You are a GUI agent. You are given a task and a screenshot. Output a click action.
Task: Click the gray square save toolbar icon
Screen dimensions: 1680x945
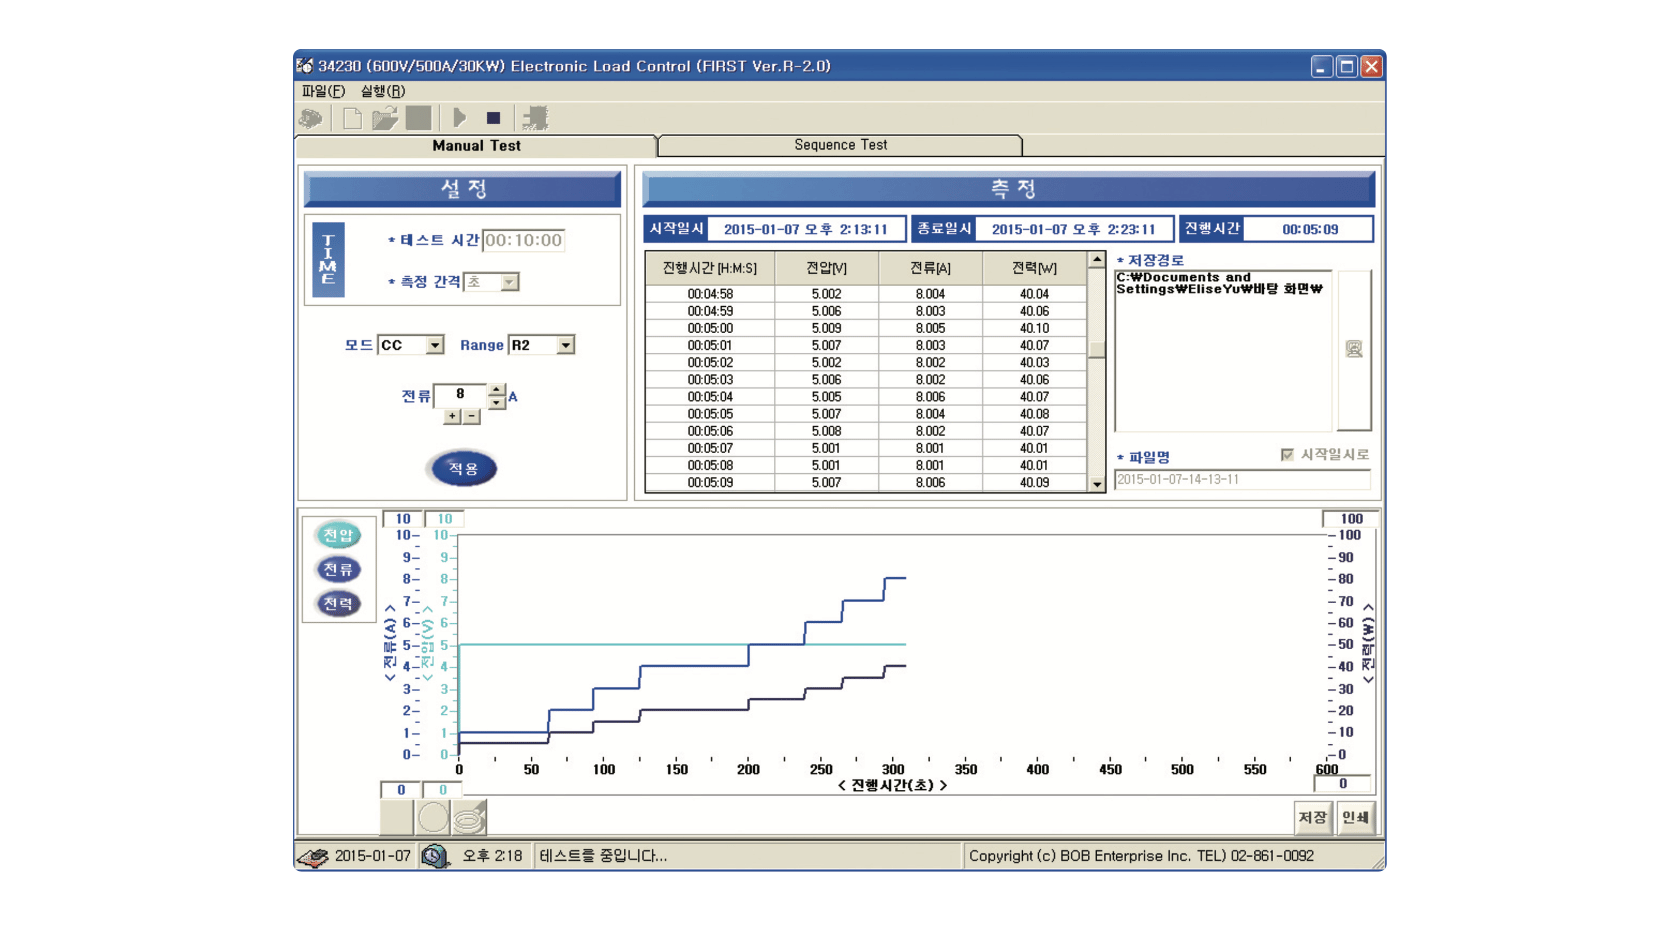[x=418, y=118]
